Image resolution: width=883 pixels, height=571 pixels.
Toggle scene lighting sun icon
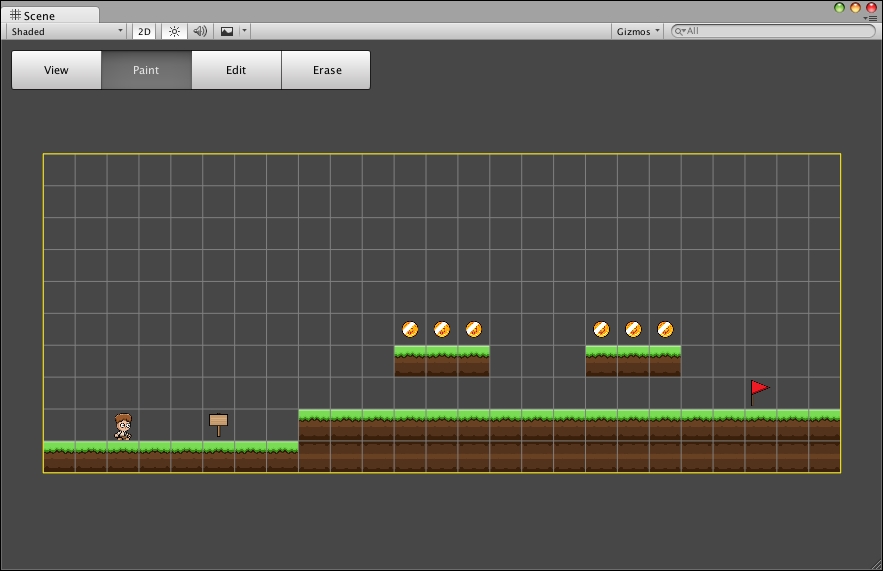coord(175,32)
